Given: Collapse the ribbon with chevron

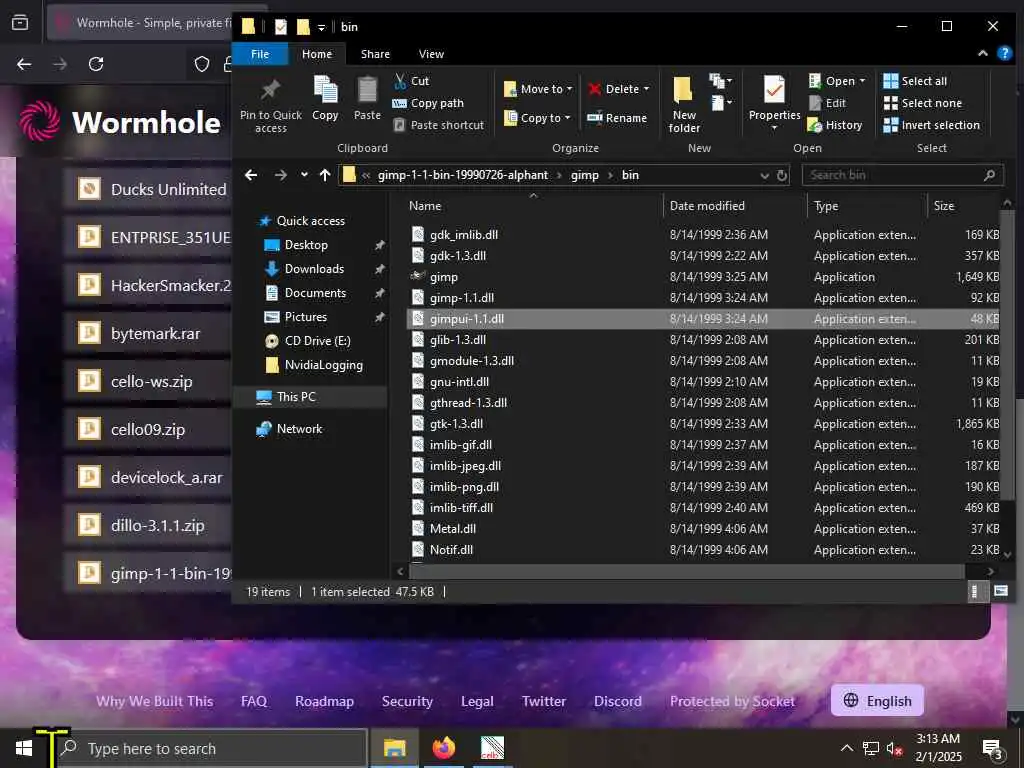Looking at the screenshot, I should [x=982, y=54].
